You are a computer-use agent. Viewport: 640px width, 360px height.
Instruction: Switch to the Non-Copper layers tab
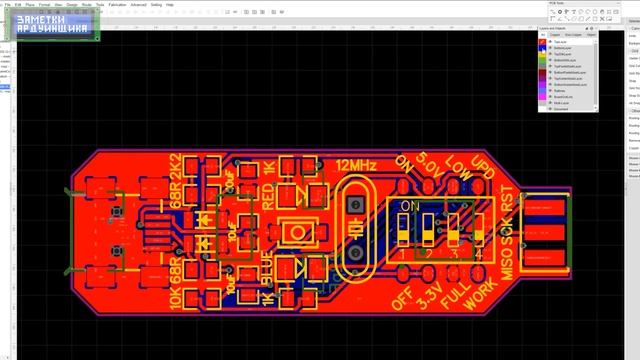[573, 35]
